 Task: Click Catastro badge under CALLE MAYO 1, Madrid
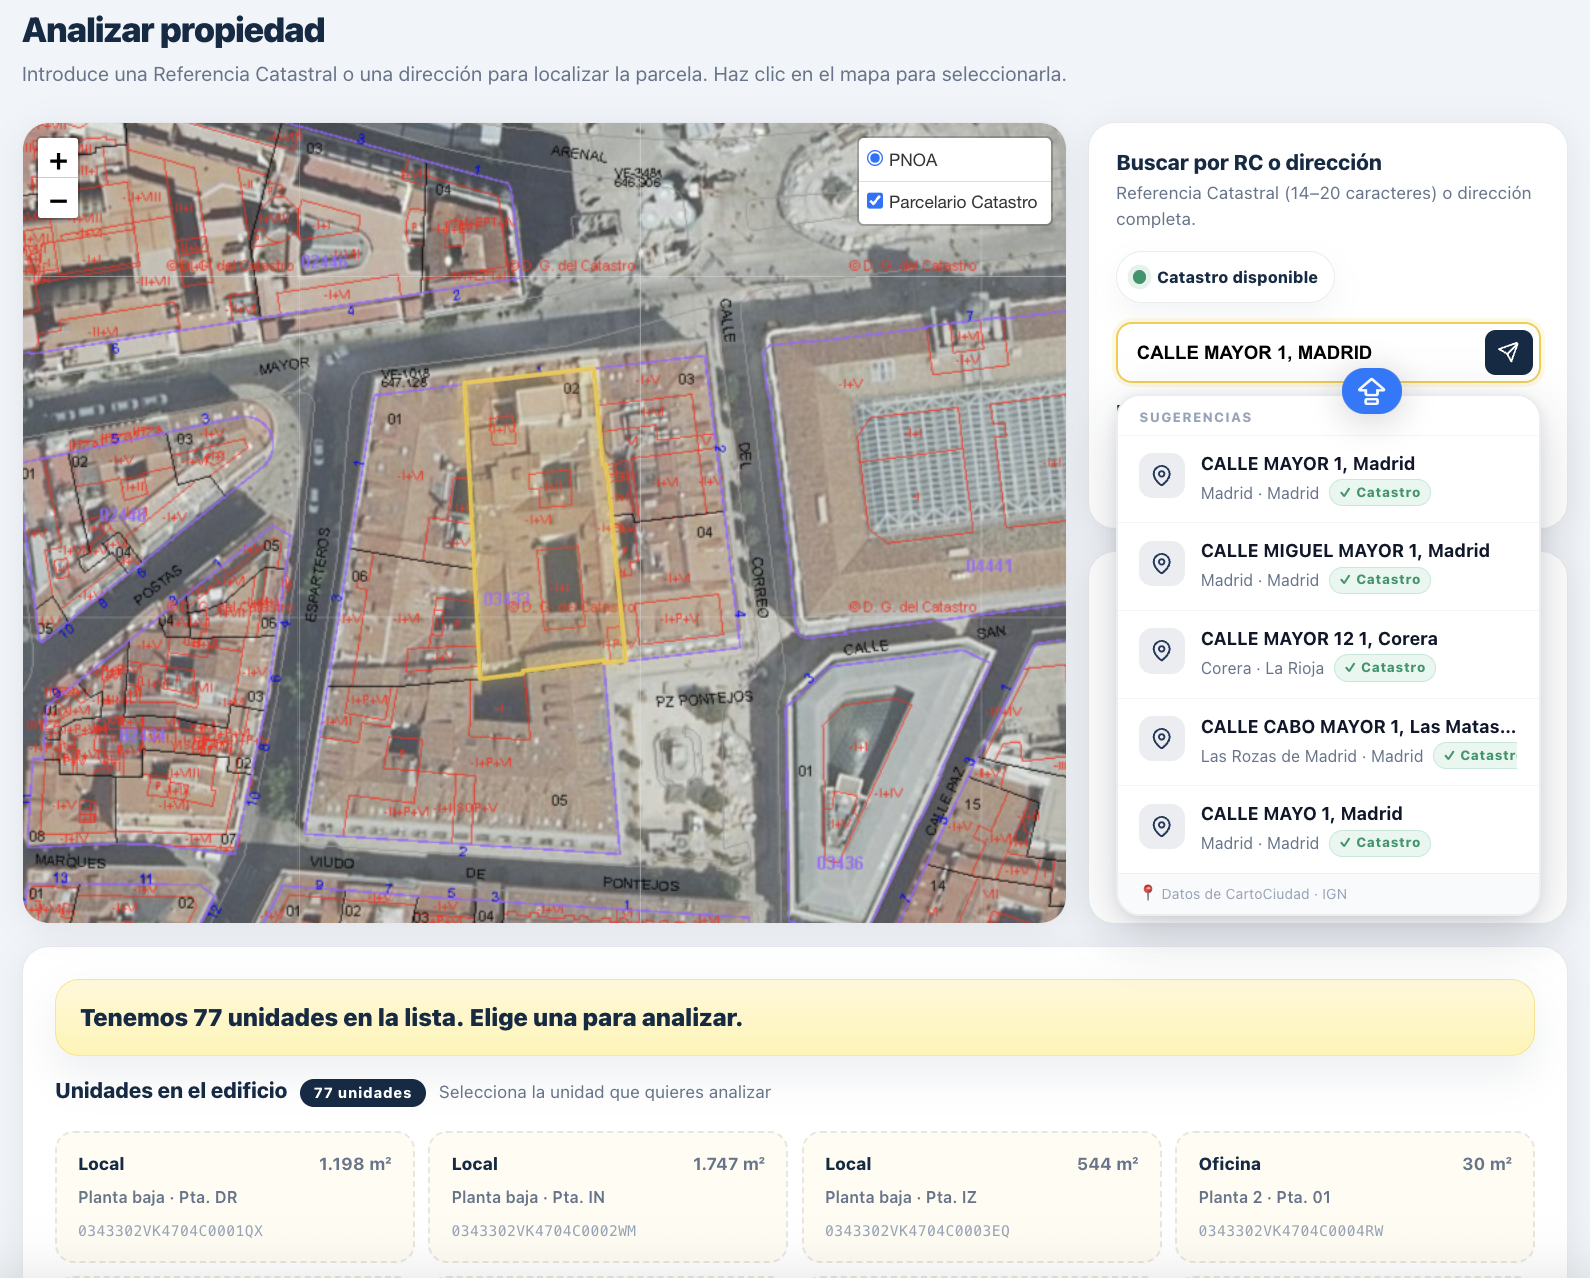pyautogui.click(x=1380, y=843)
